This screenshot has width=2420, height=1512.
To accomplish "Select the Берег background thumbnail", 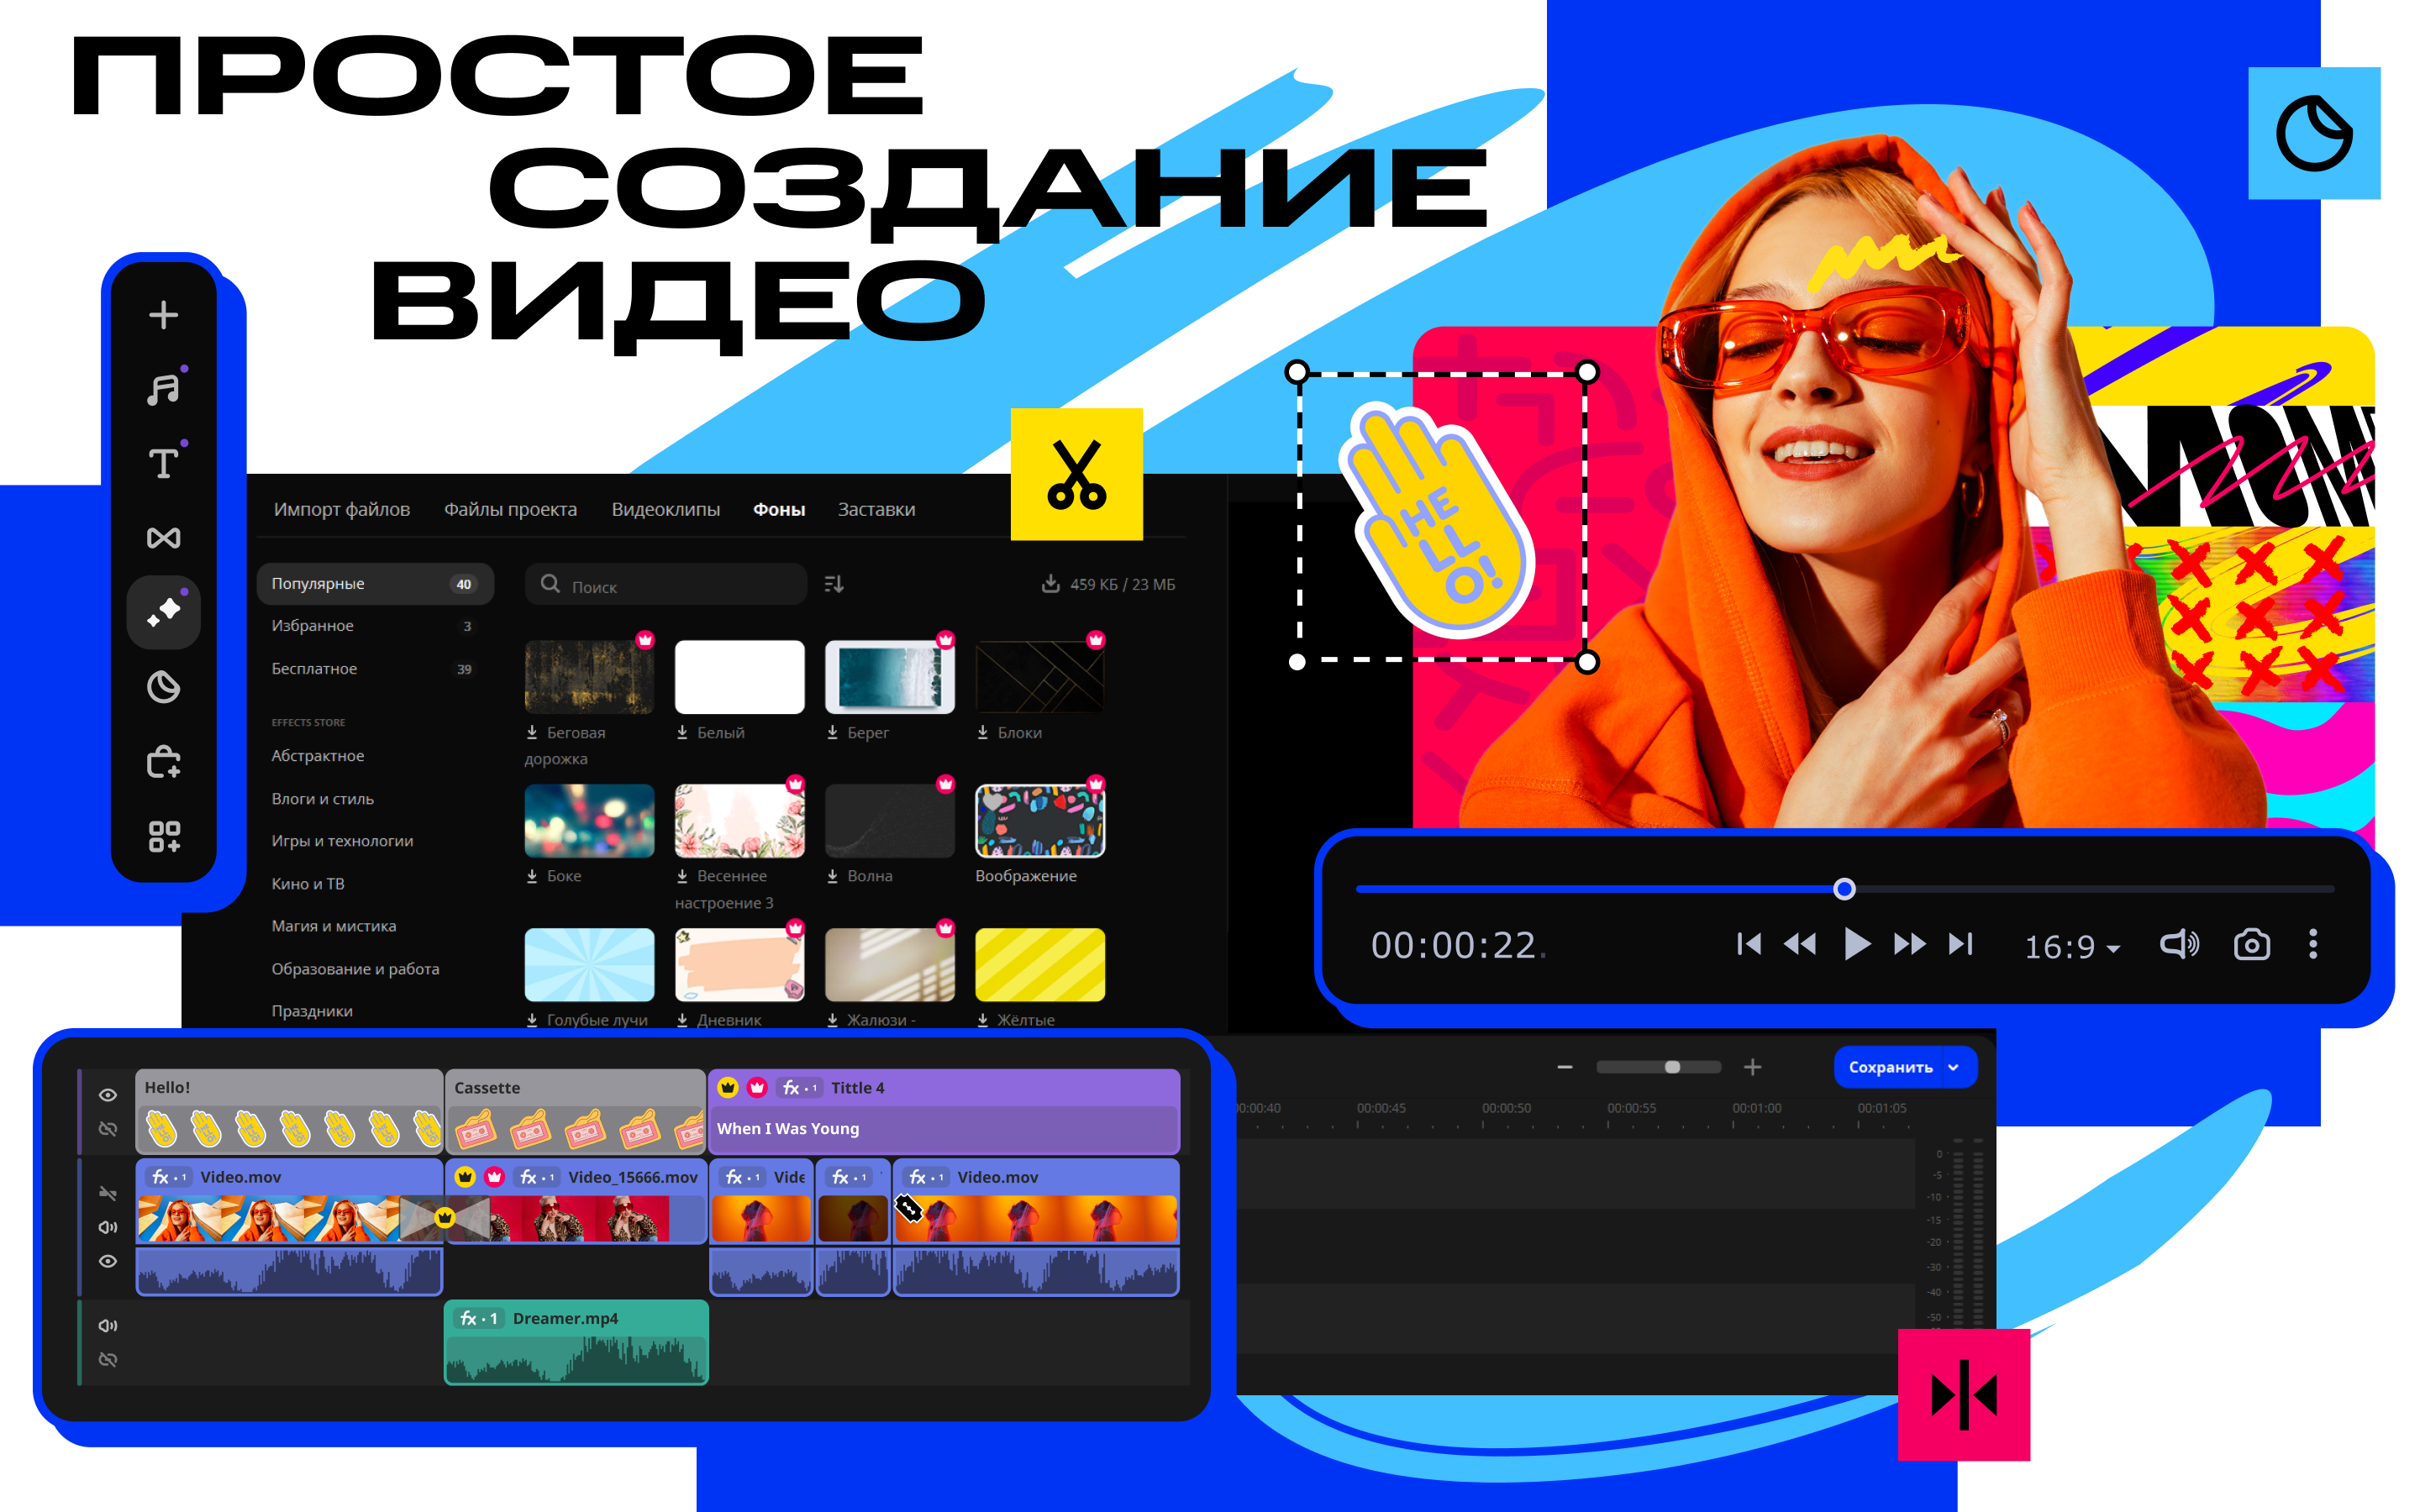I will [x=889, y=677].
